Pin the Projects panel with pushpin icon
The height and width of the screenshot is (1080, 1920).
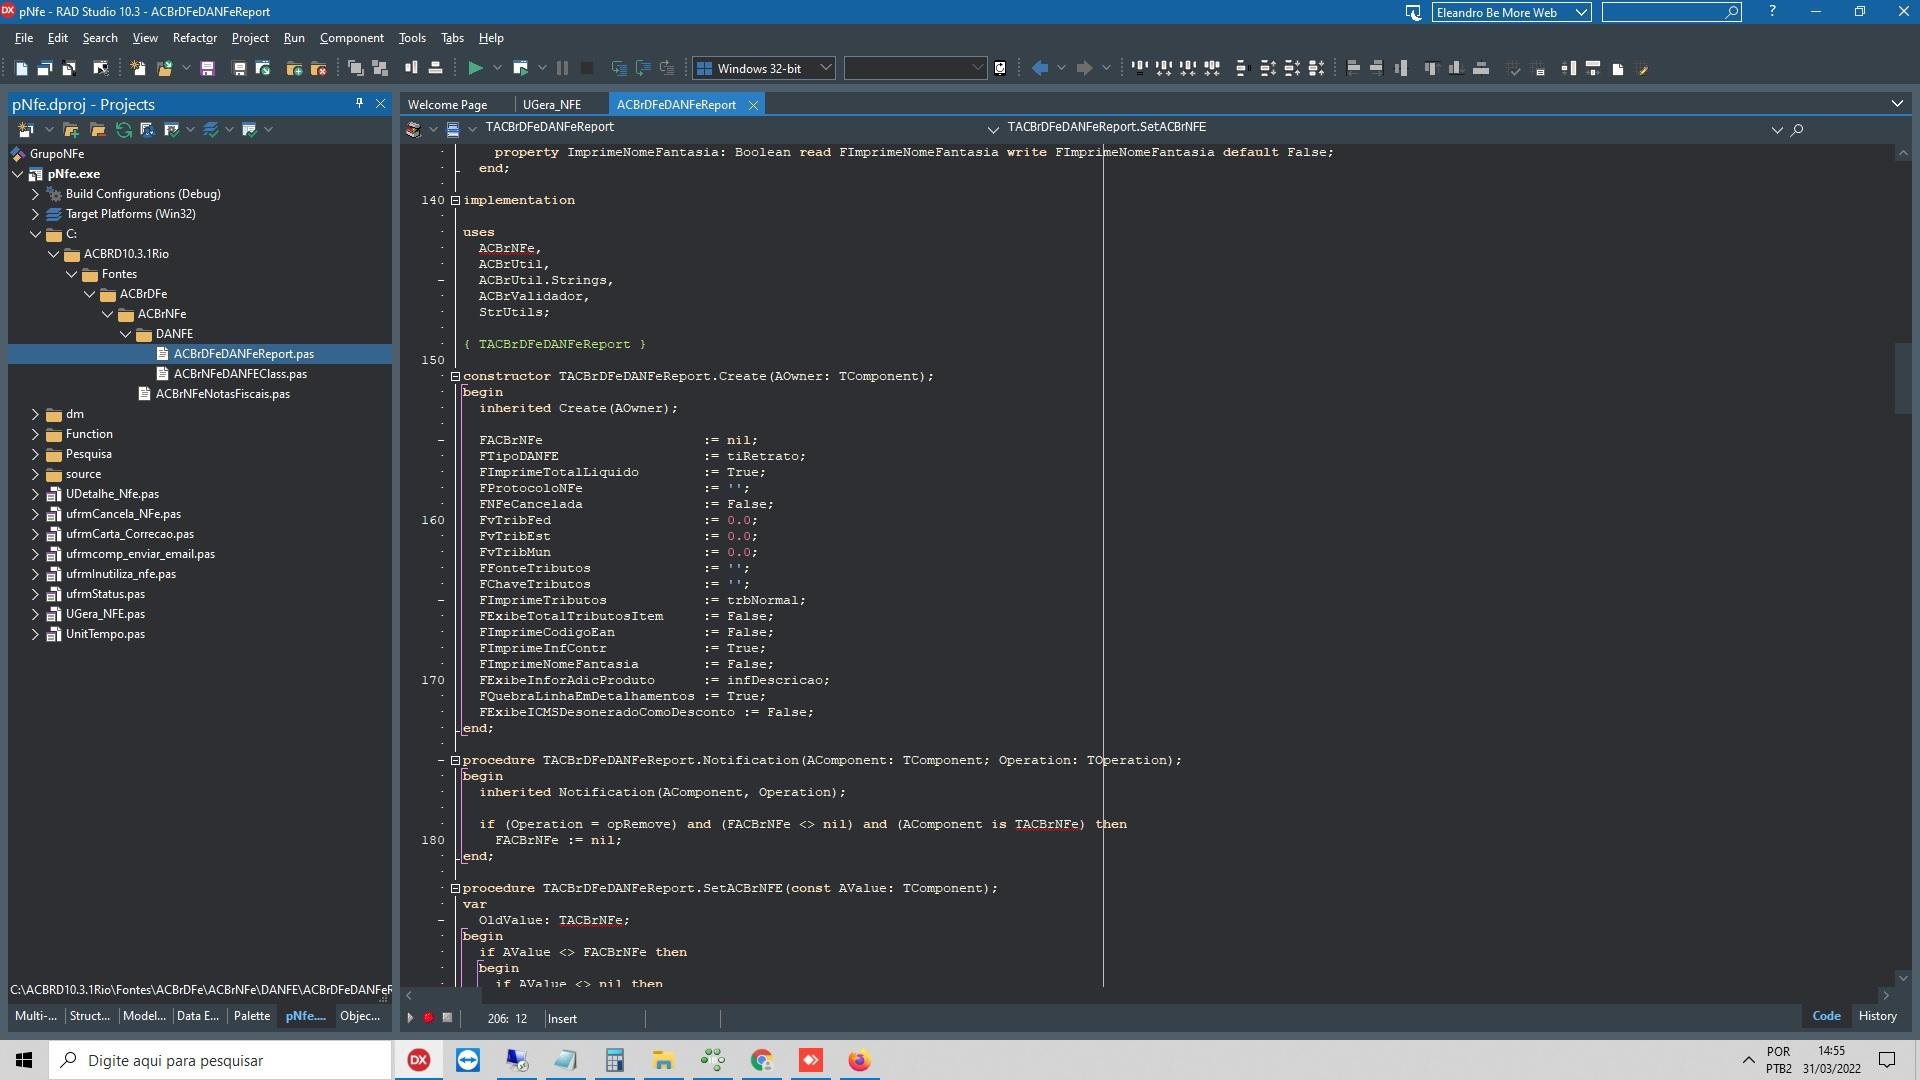tap(359, 103)
